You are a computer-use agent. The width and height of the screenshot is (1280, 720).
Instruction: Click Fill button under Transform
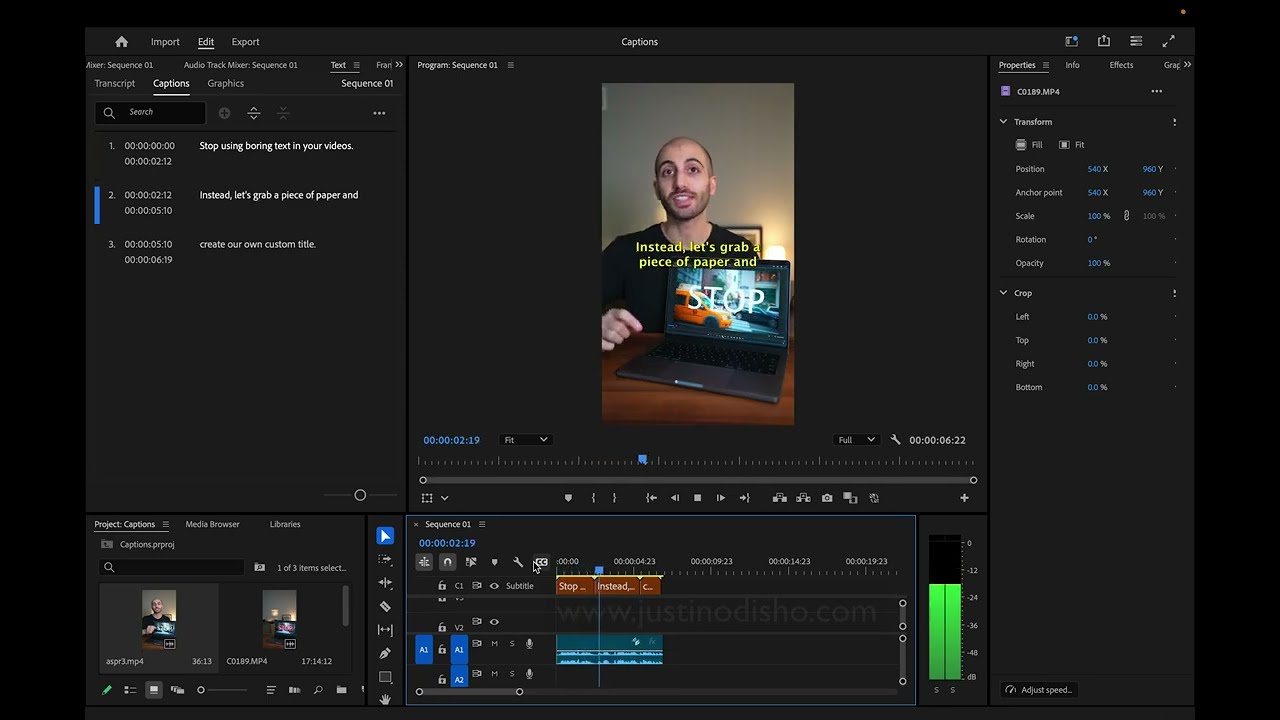[x=1029, y=145]
